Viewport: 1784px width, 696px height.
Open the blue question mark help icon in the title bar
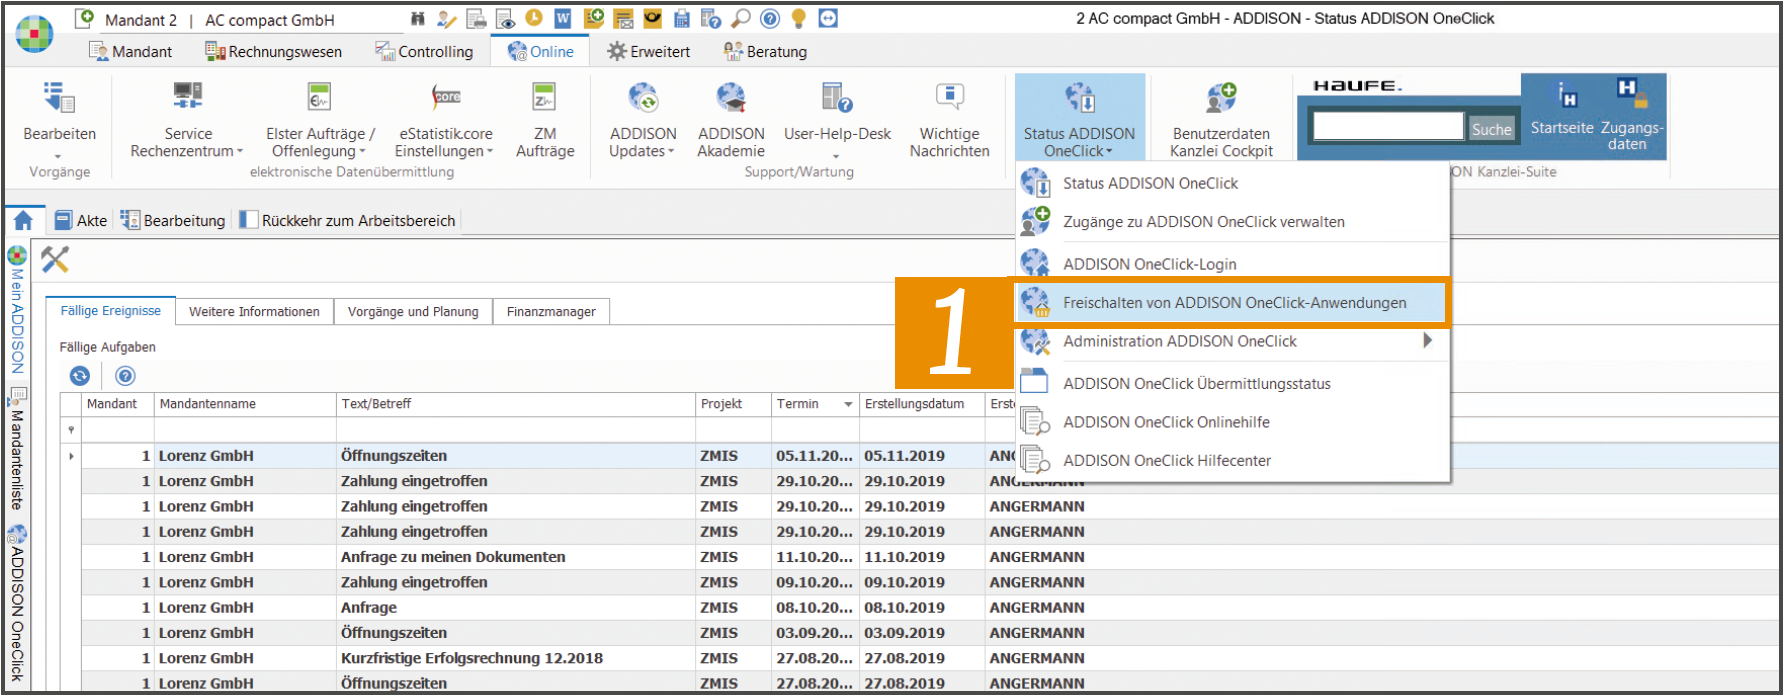click(x=770, y=18)
